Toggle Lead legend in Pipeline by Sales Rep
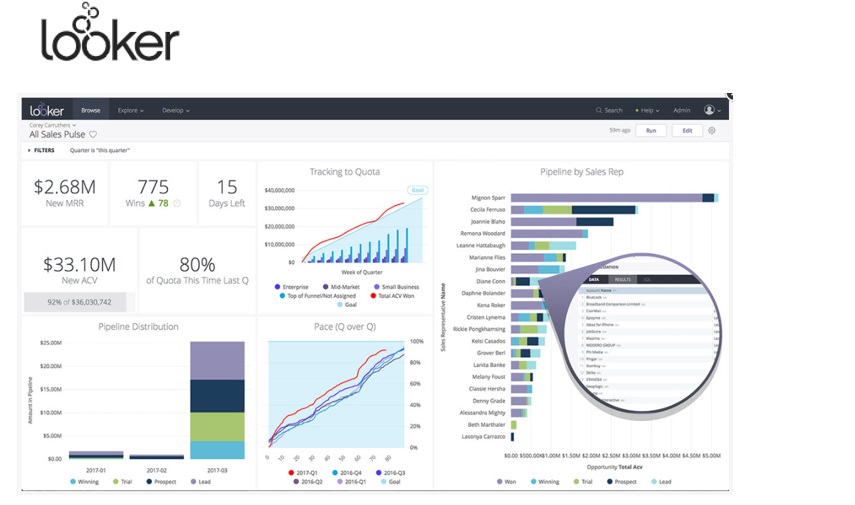Screen dimensions: 855x505 pos(661,482)
